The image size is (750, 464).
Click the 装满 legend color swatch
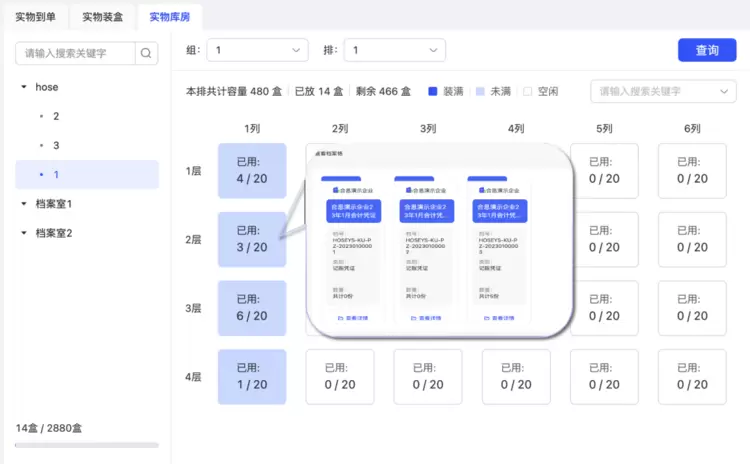pyautogui.click(x=433, y=91)
